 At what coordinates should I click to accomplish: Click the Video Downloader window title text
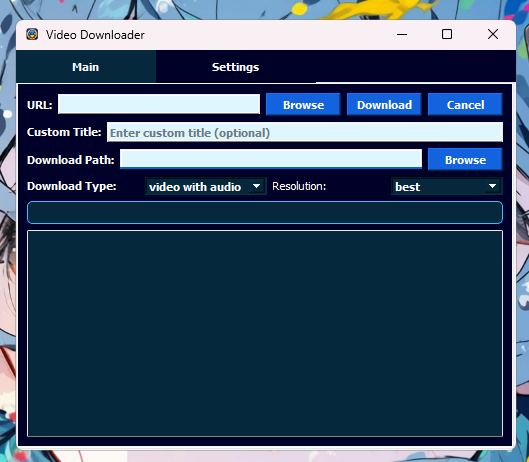(95, 35)
